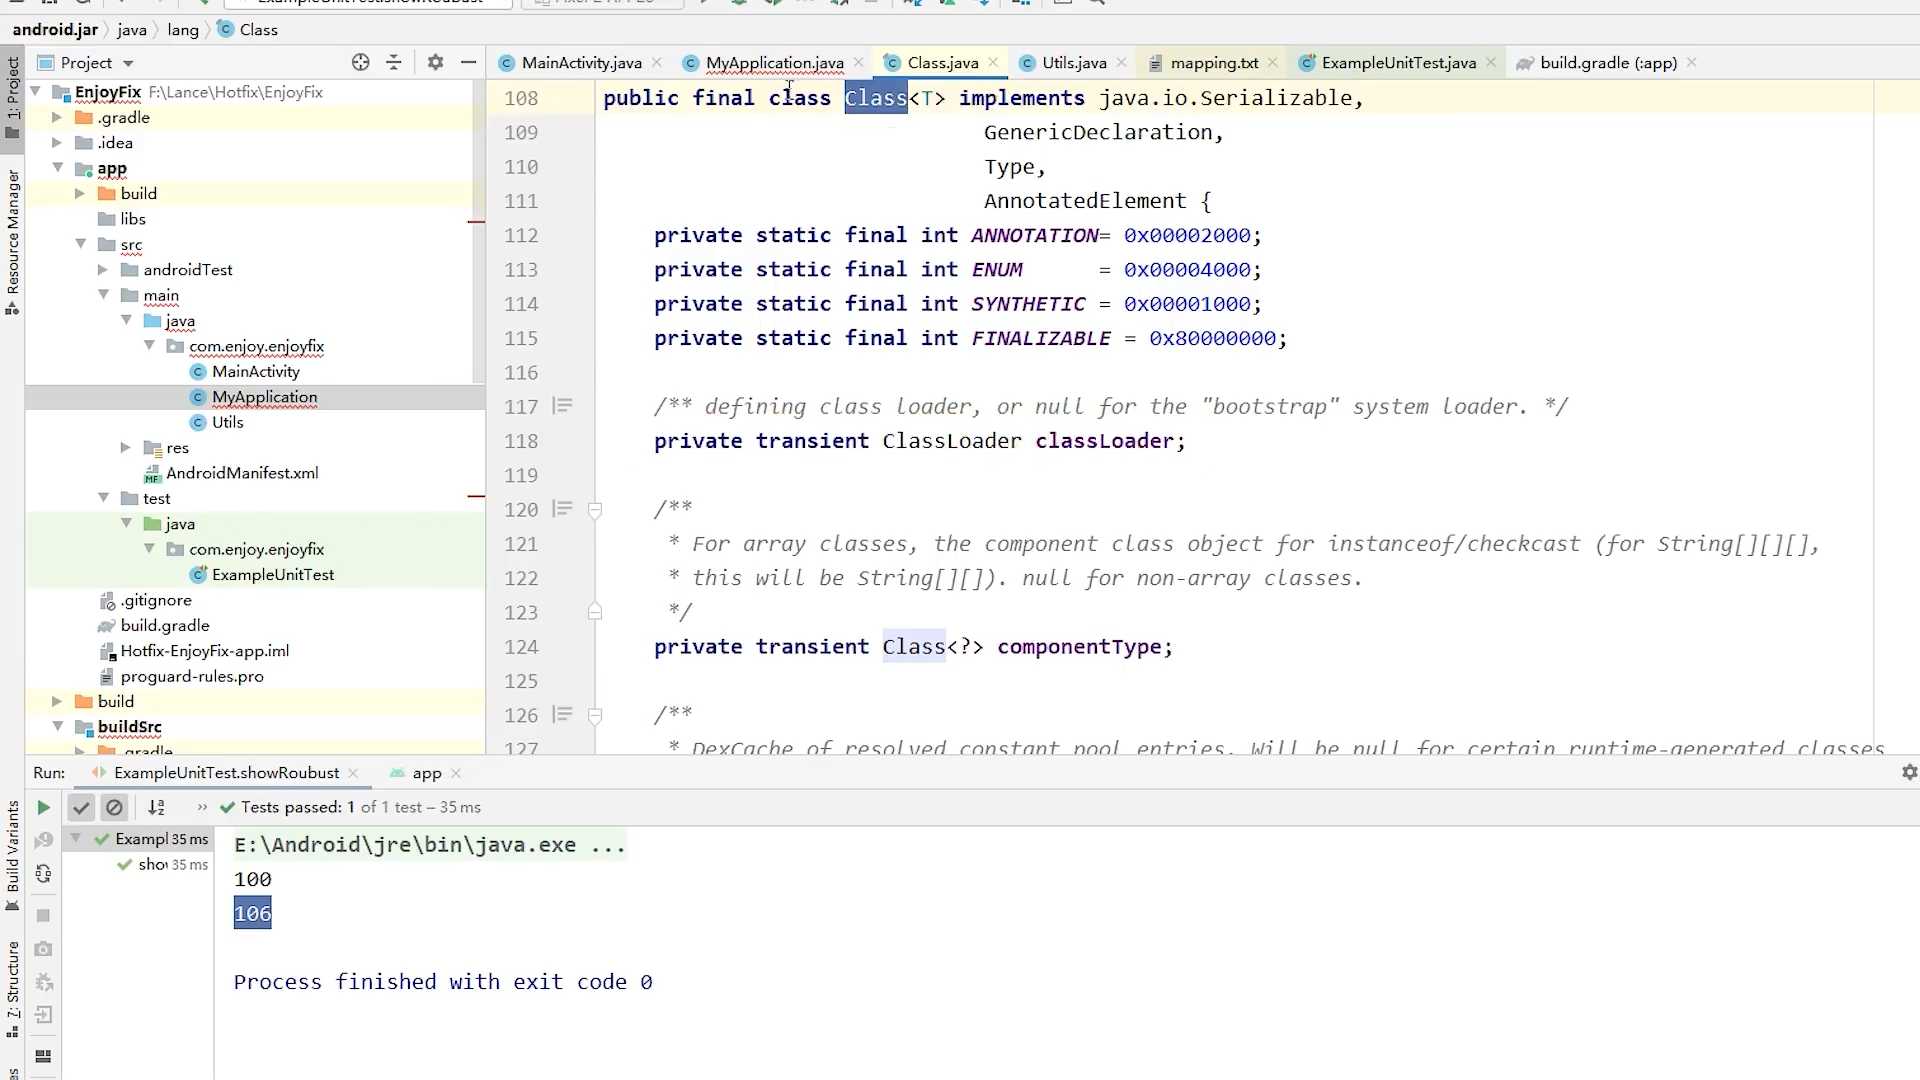The width and height of the screenshot is (1920, 1080).
Task: Expand the androidTest folder
Action: [103, 270]
